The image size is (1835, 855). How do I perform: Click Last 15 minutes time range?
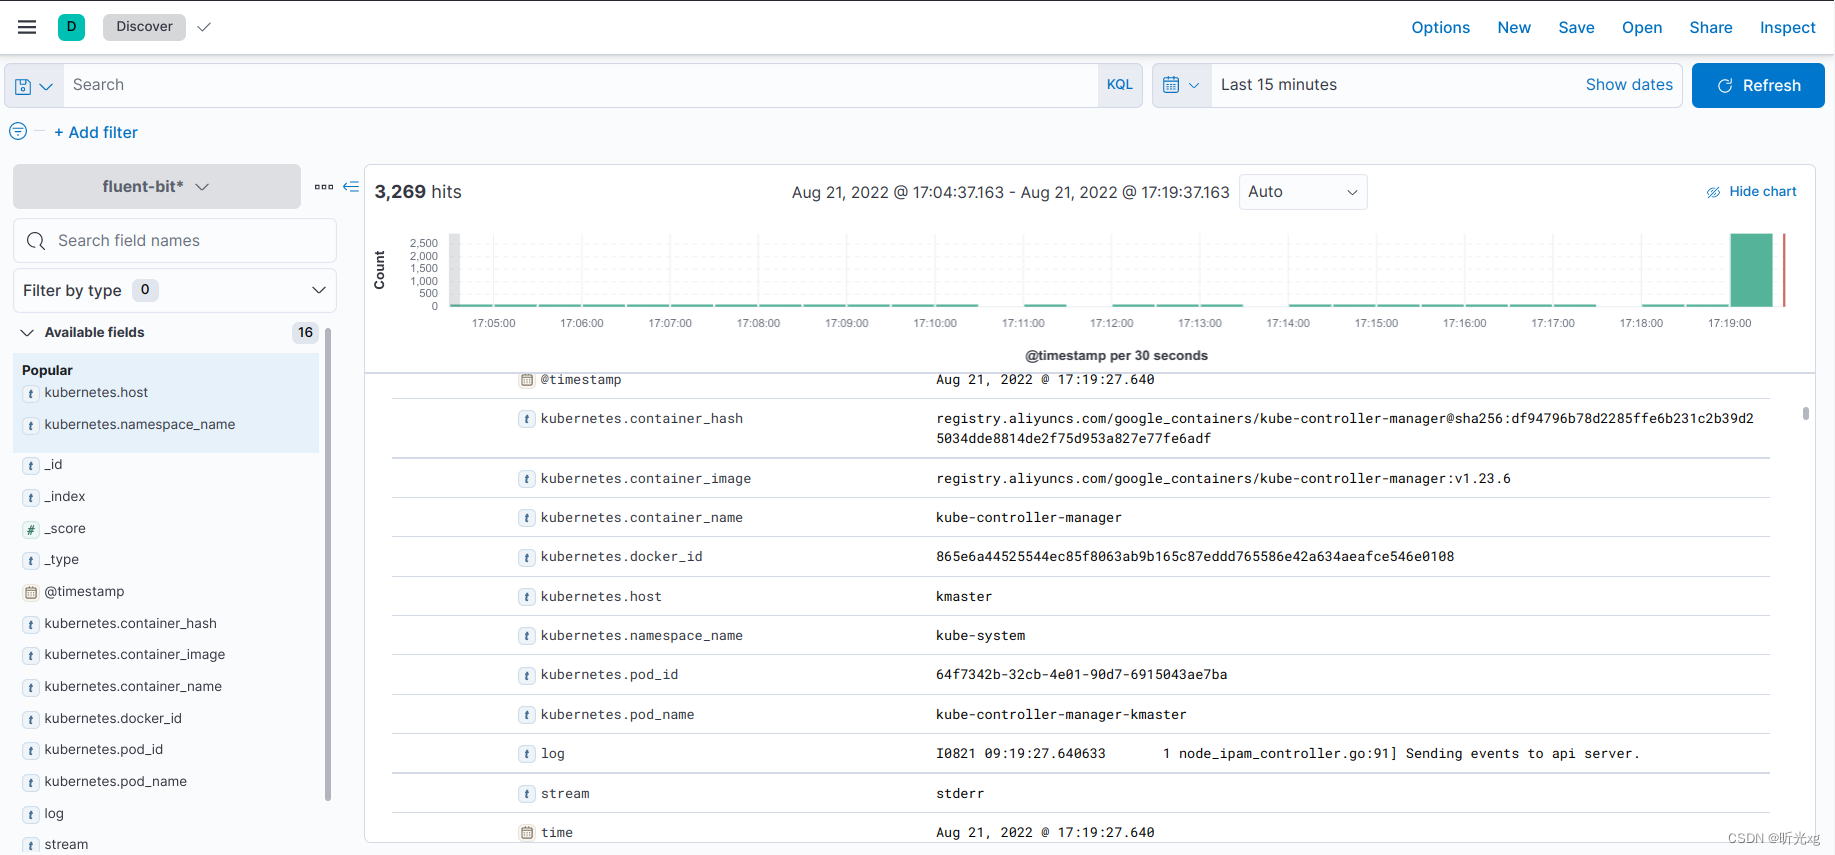click(x=1279, y=85)
